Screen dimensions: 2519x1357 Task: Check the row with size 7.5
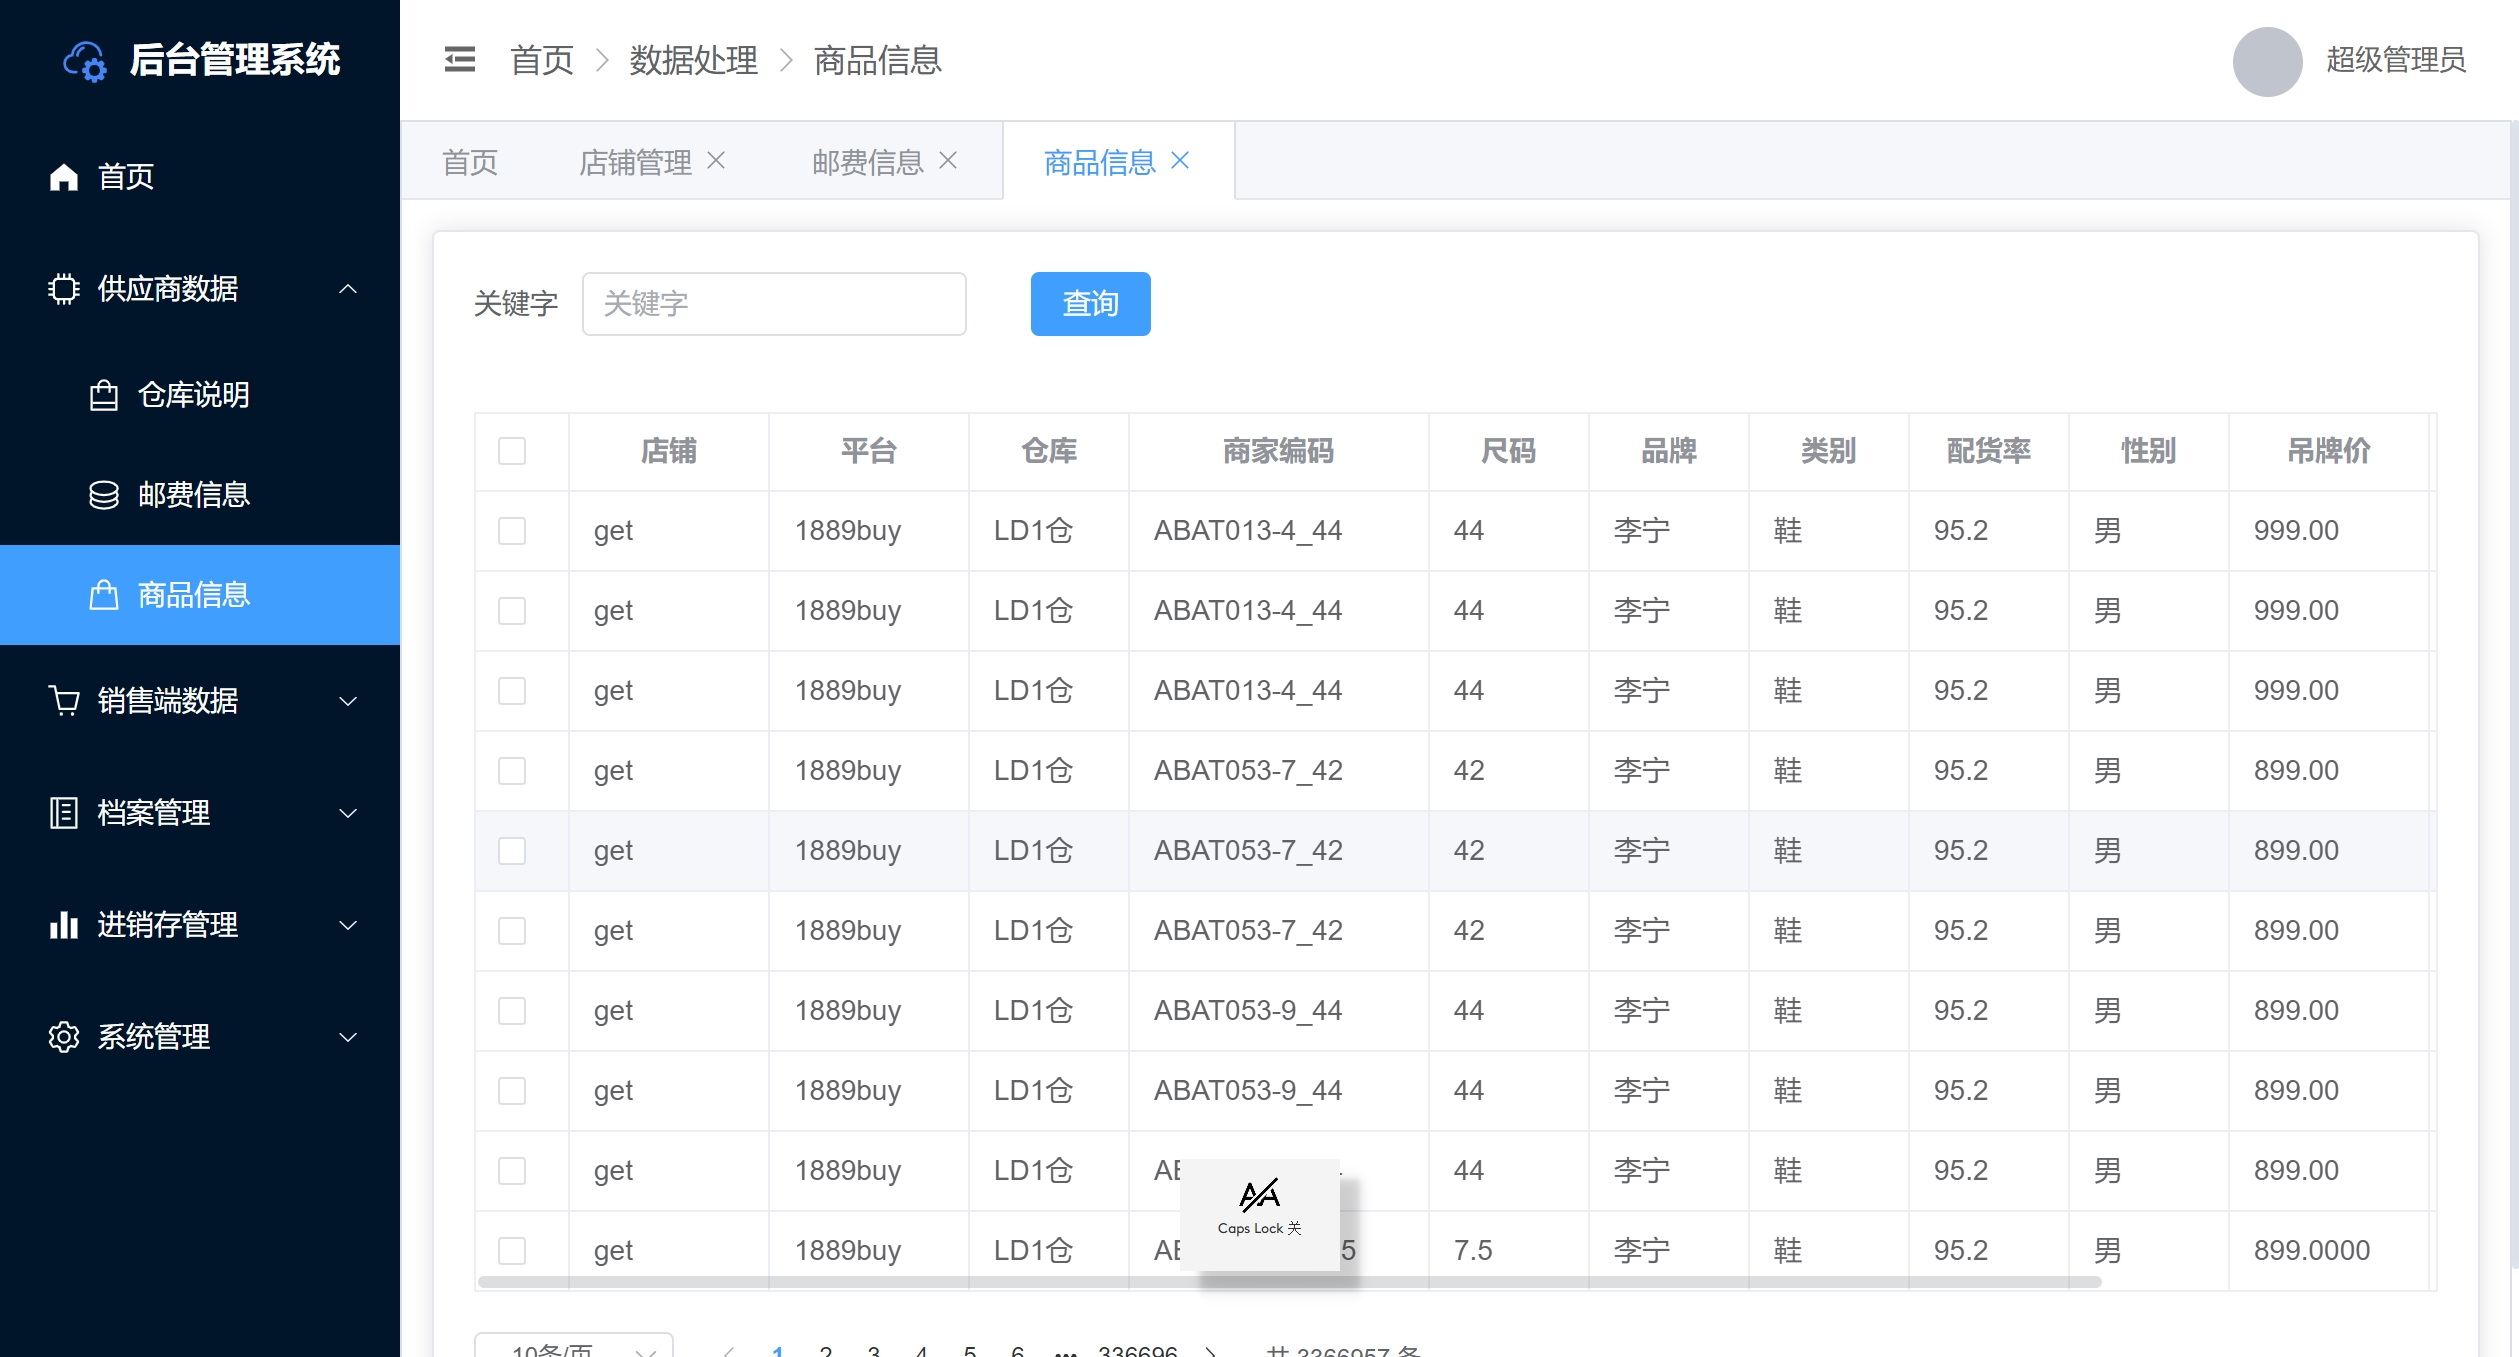pyautogui.click(x=512, y=1251)
